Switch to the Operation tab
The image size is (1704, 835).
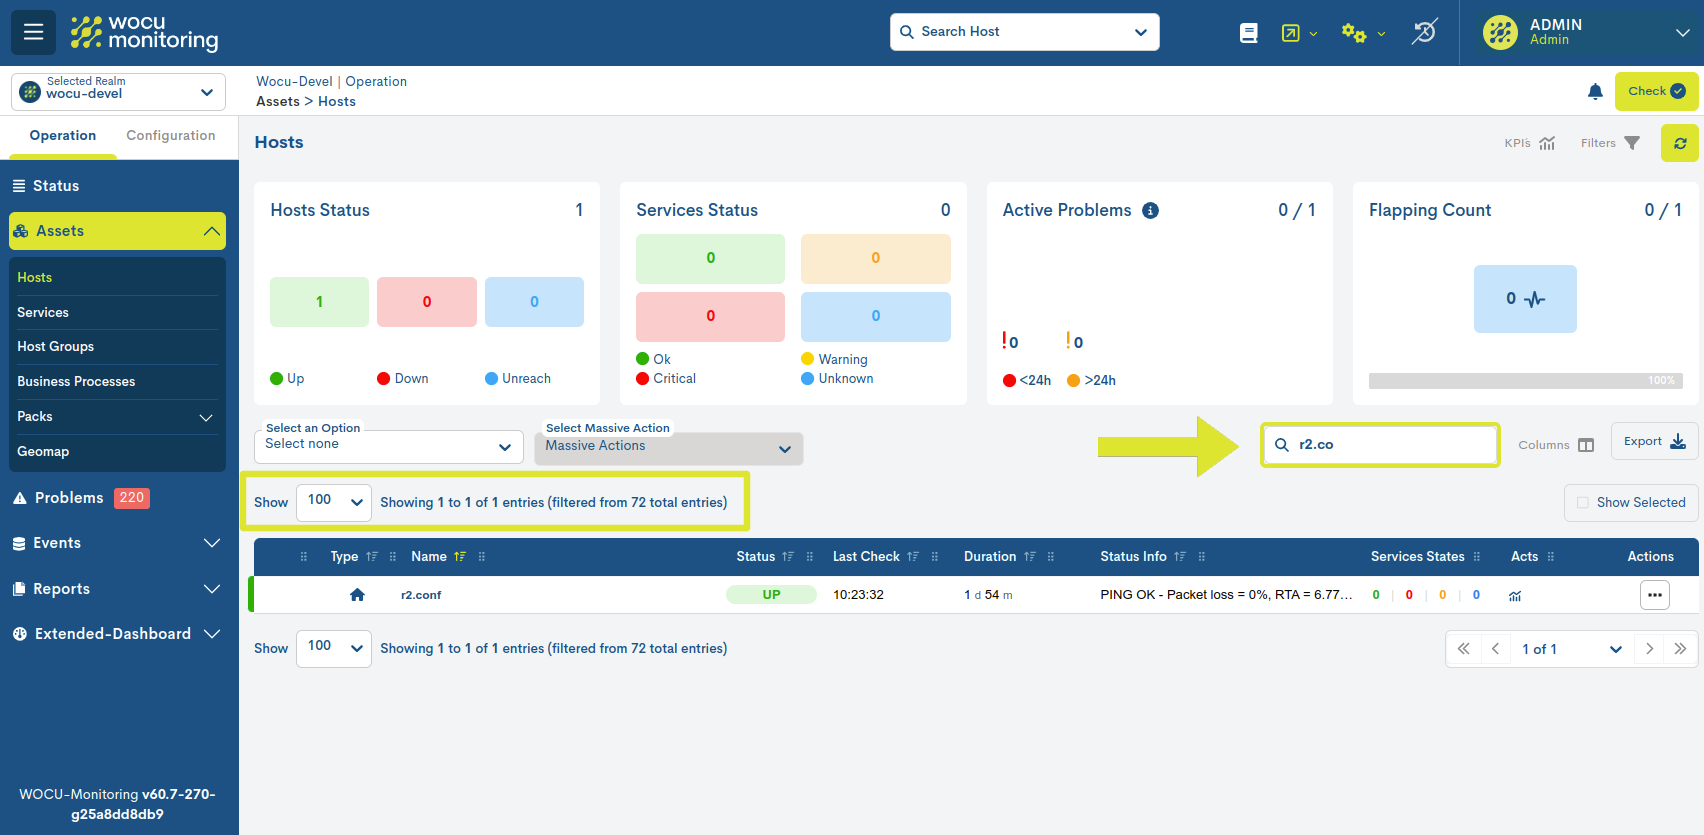click(x=63, y=136)
